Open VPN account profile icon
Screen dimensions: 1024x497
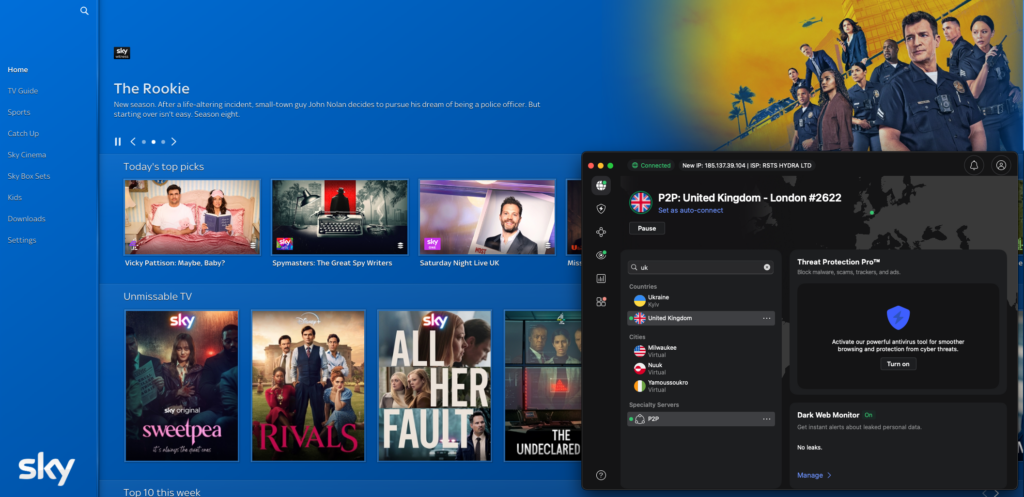click(x=1000, y=165)
